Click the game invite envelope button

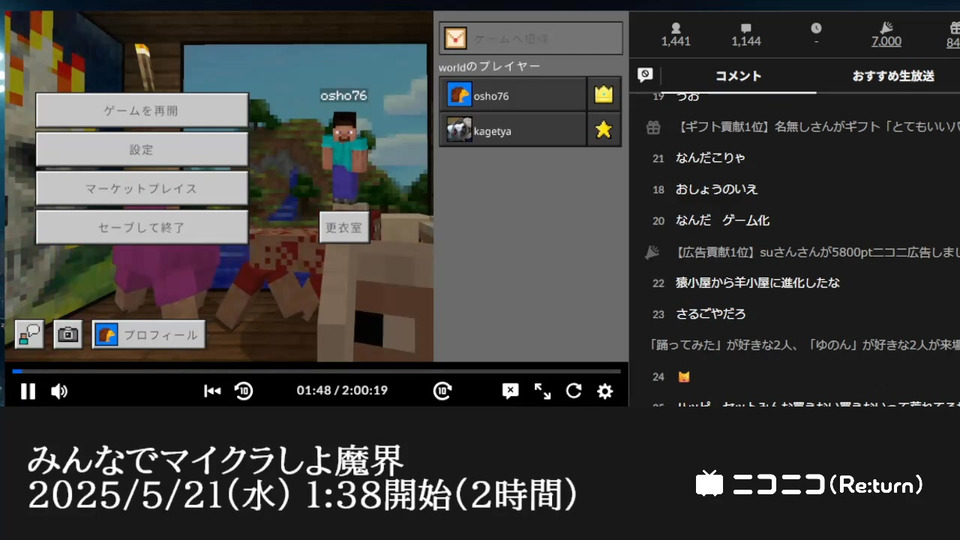(531, 39)
